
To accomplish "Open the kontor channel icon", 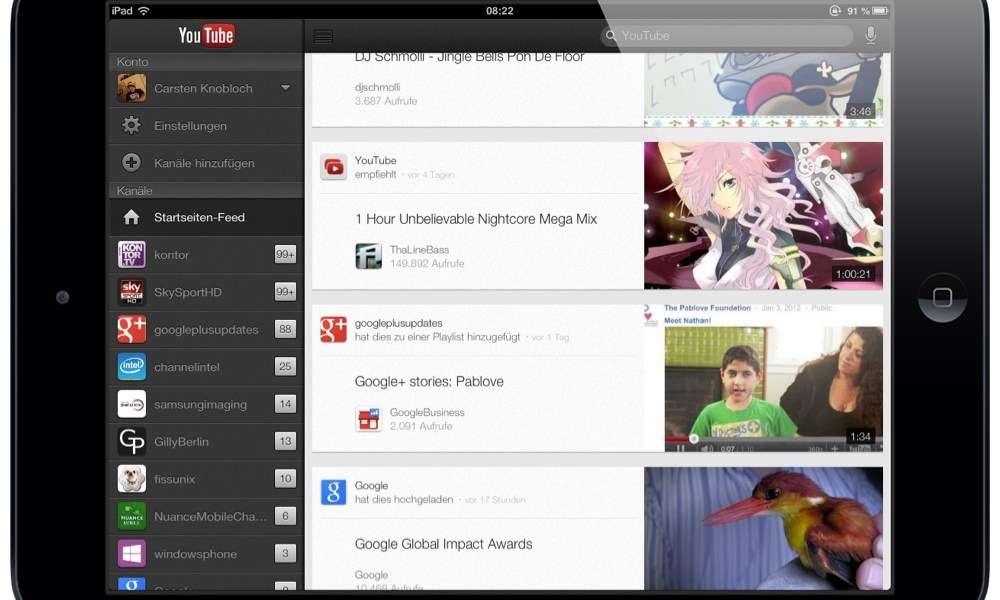I will click(132, 254).
